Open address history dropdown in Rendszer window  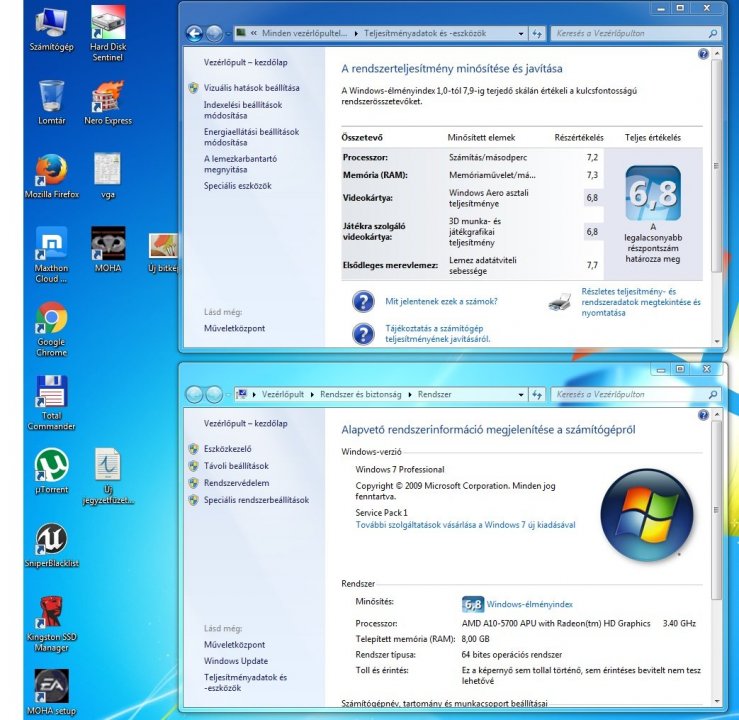click(521, 394)
